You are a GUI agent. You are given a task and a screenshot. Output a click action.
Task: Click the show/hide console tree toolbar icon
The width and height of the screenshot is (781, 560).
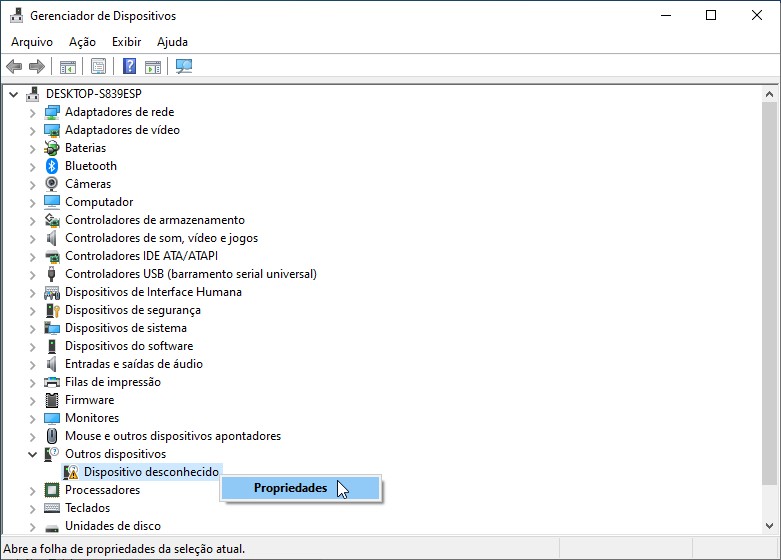click(68, 66)
